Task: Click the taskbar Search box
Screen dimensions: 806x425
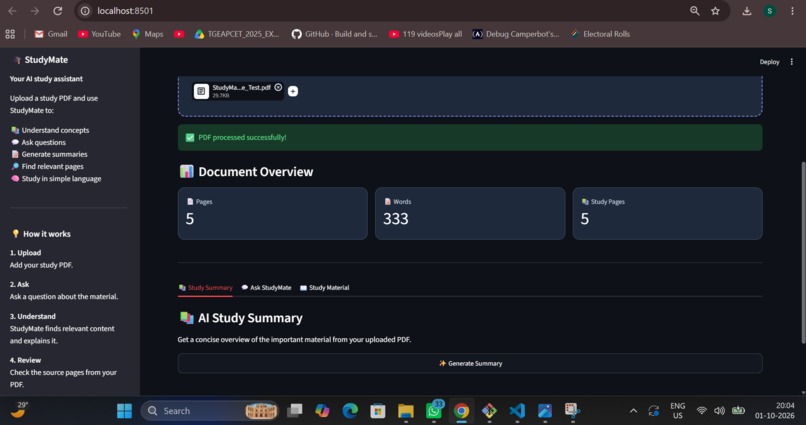Action: click(x=210, y=411)
